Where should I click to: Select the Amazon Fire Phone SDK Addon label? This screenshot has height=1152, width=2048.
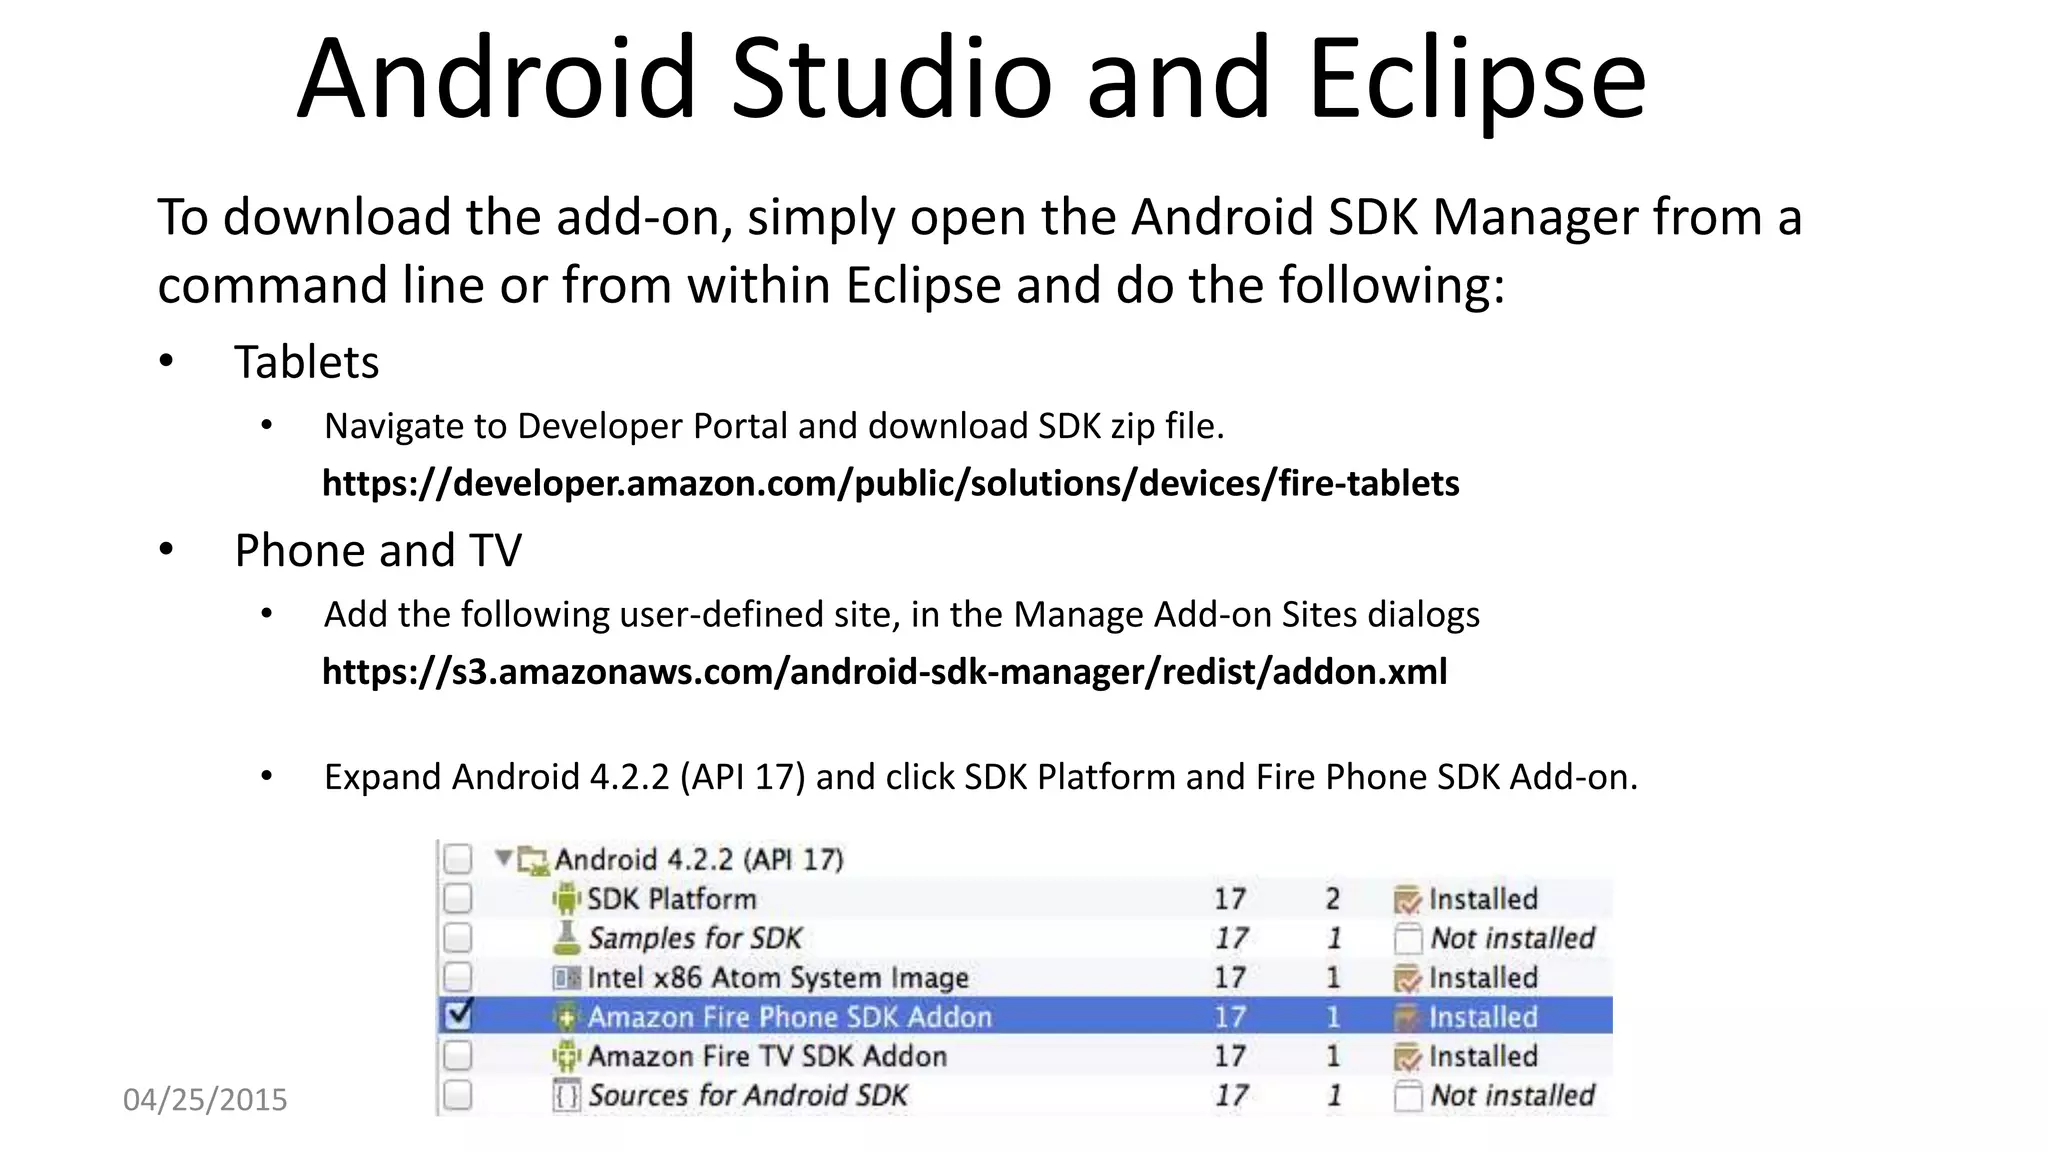click(x=790, y=1017)
